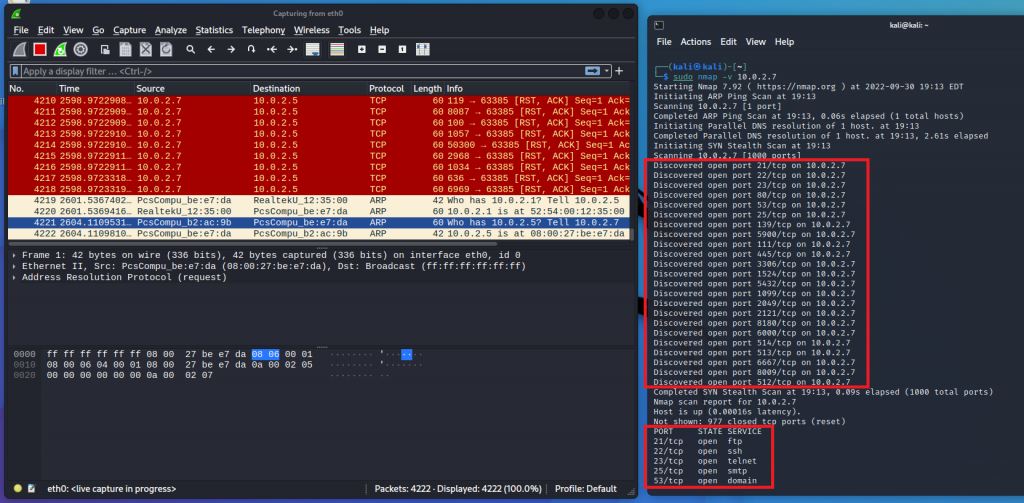Sort packets by Destination column header
This screenshot has height=503, width=1024.
[x=308, y=88]
